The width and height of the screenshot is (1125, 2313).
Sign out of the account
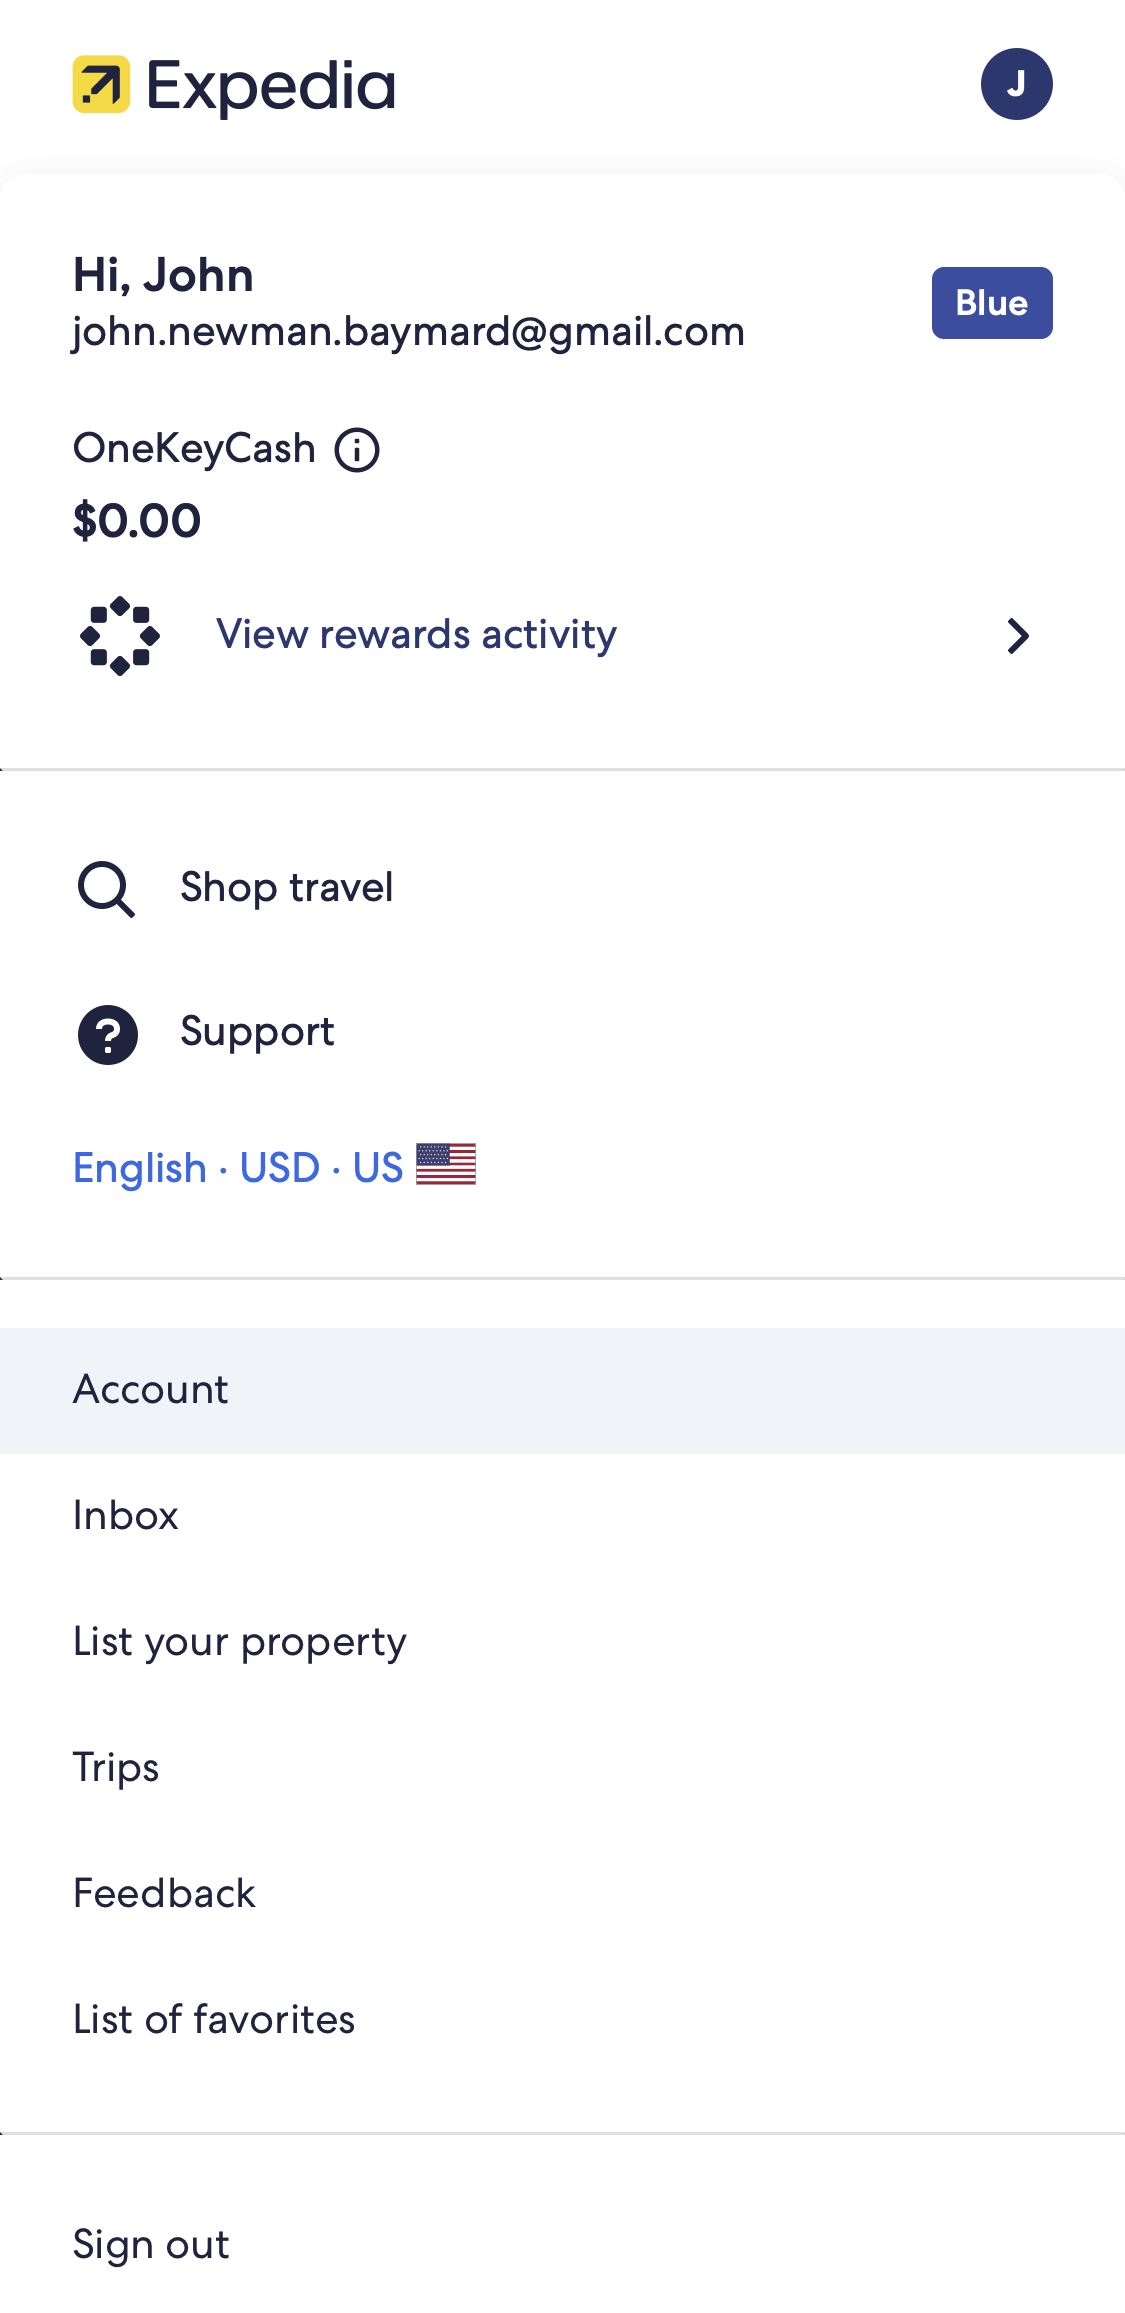tap(150, 2243)
